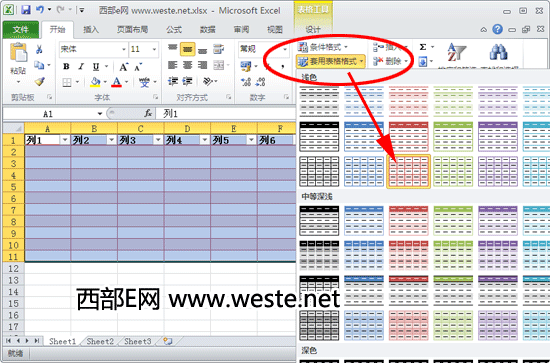Open the filter dropdown for 列3
This screenshot has height=363, width=550.
pyautogui.click(x=158, y=140)
